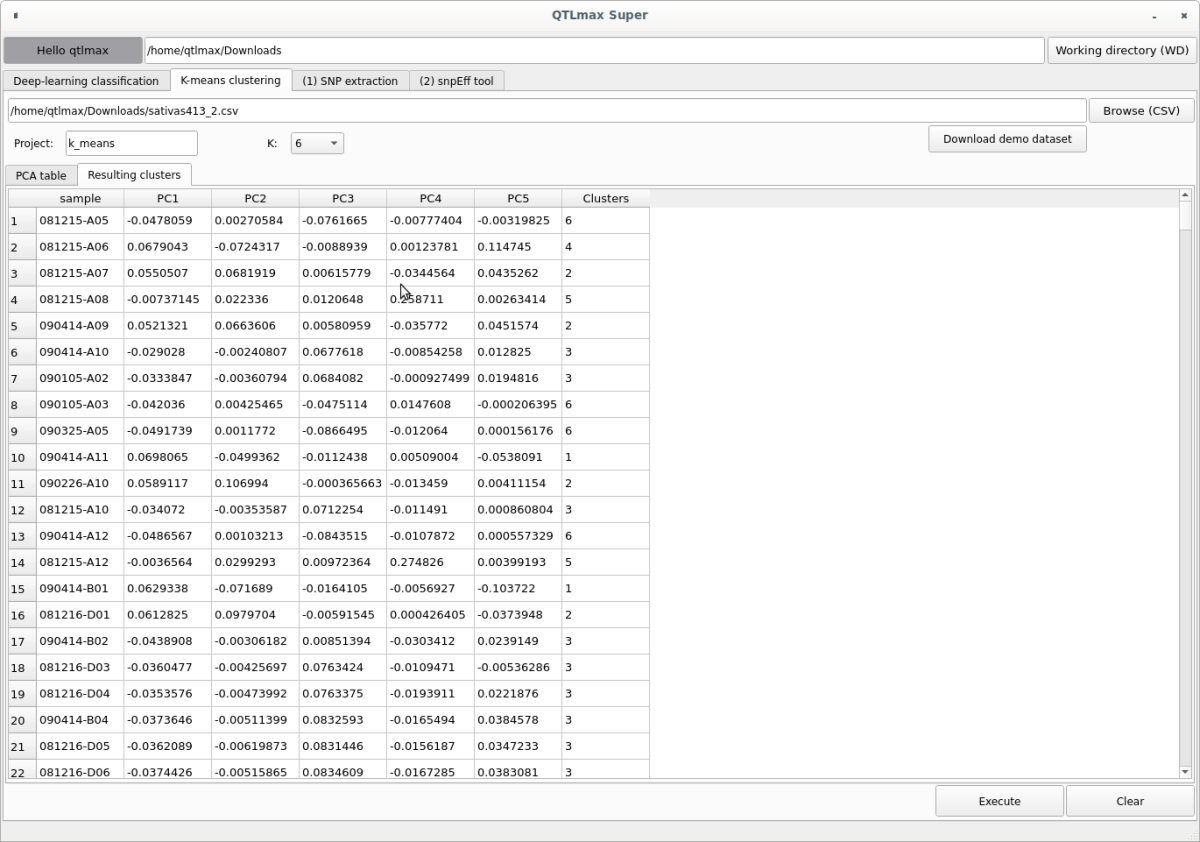Image resolution: width=1200 pixels, height=842 pixels.
Task: Minimize the QTLmax Super window
Action: pyautogui.click(x=1155, y=16)
